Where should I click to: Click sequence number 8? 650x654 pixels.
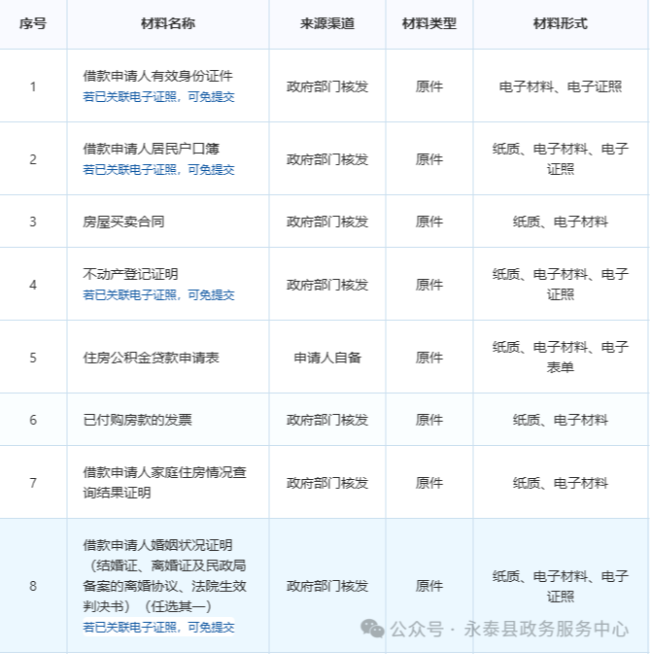[33, 586]
